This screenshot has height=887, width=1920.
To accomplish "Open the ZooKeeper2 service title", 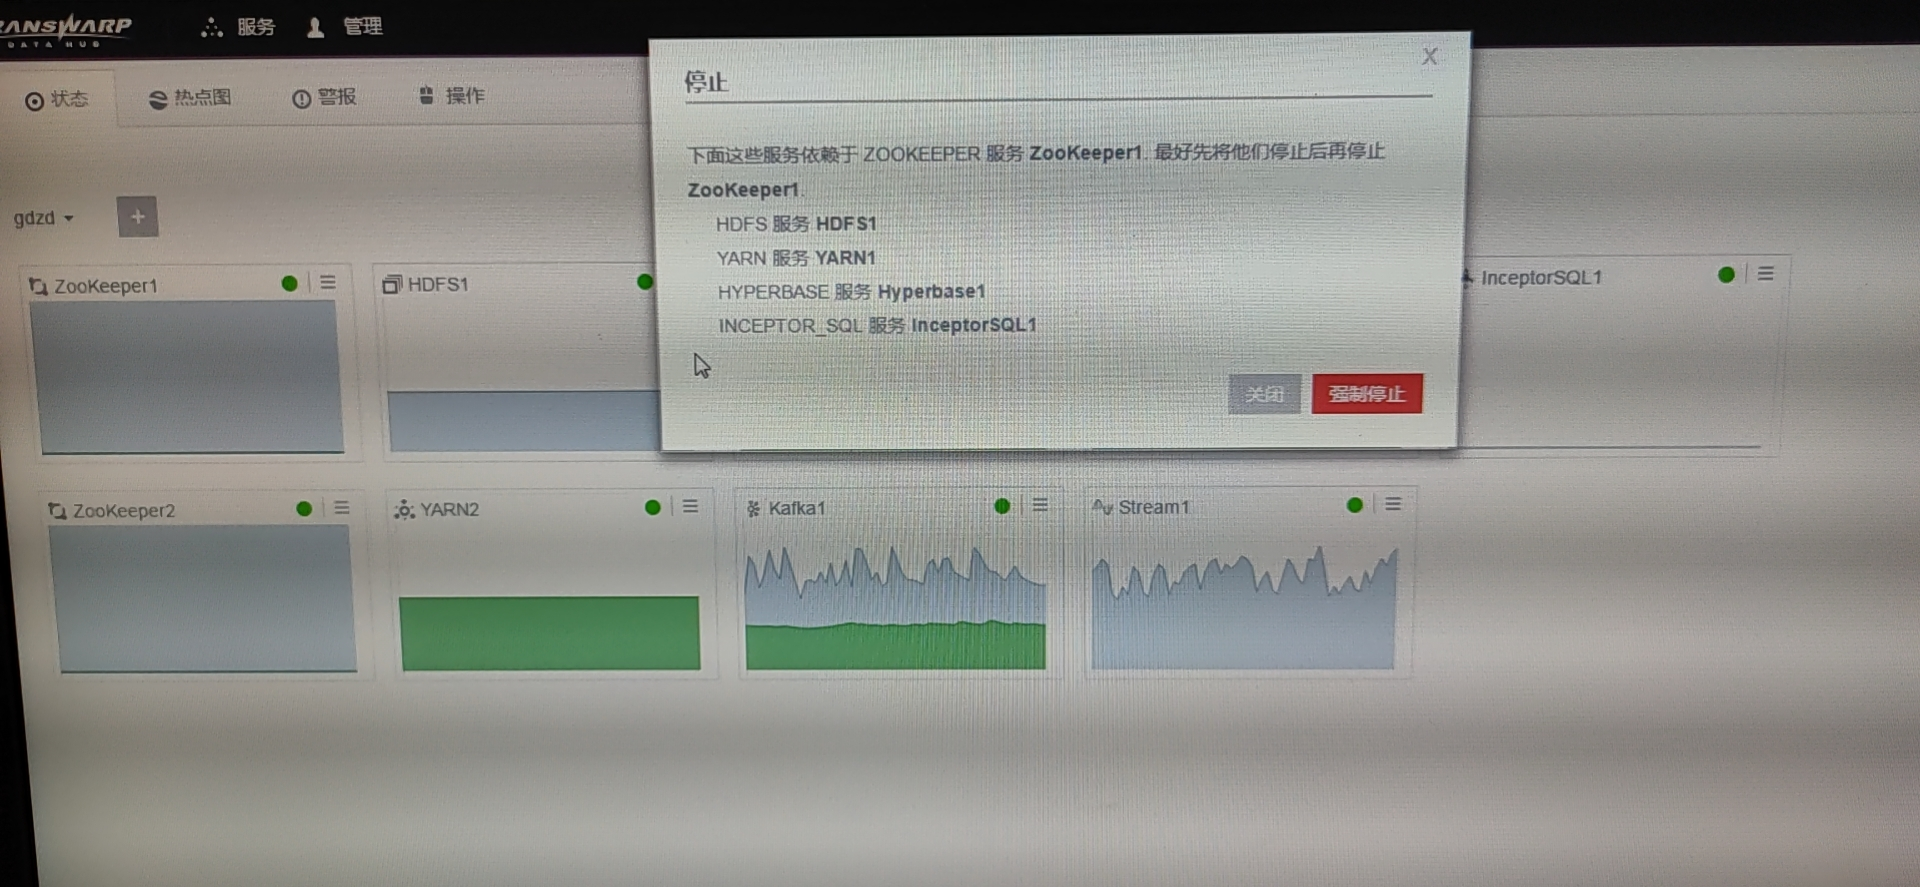I will [124, 511].
